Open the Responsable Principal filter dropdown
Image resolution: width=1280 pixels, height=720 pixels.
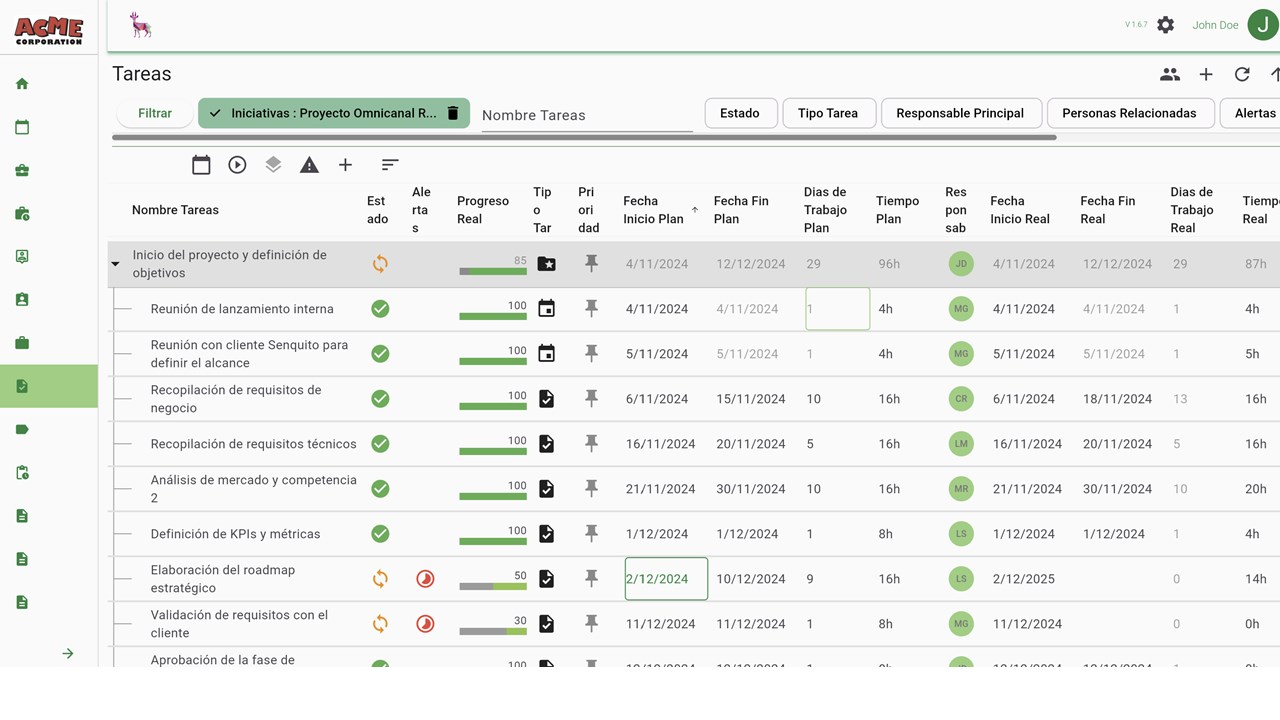960,113
